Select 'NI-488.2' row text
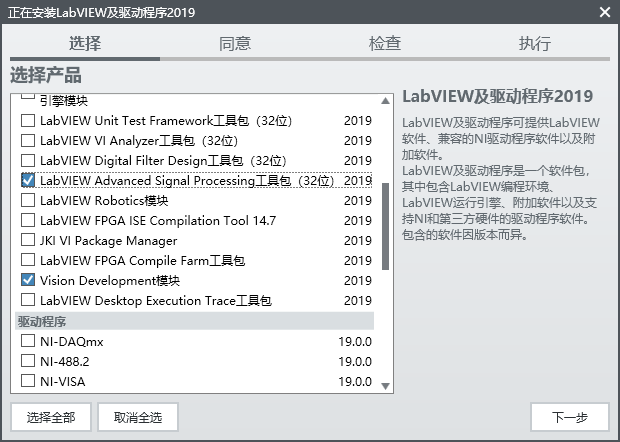The width and height of the screenshot is (620, 442). click(64, 361)
